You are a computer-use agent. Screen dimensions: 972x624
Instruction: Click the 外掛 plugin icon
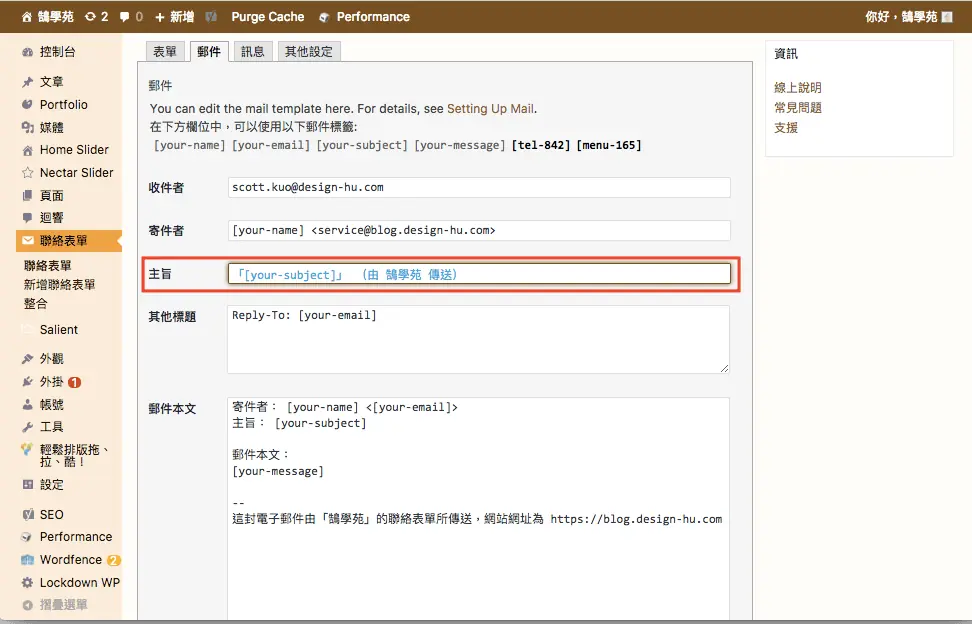click(27, 382)
